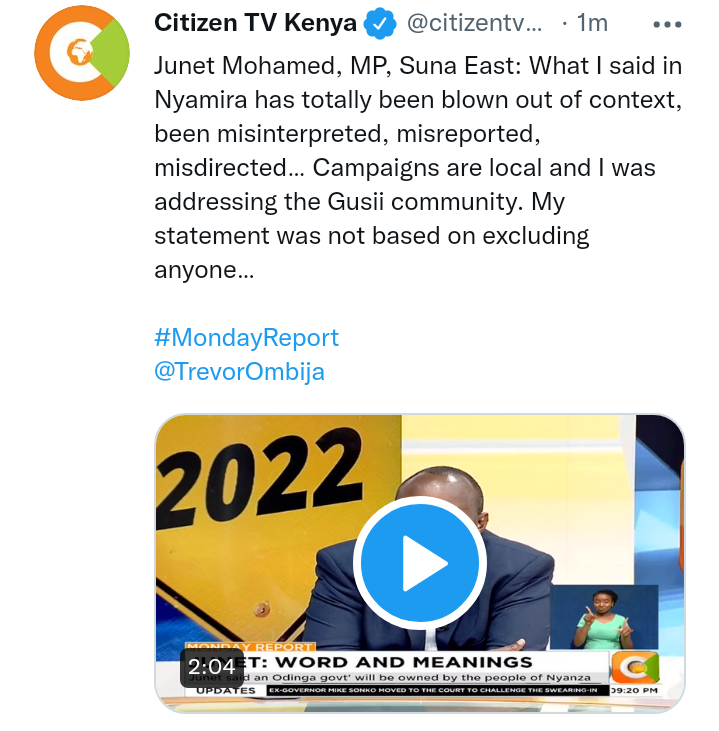This screenshot has height=731, width=719.
Task: Click the tweet text about Nyamira
Action: point(418,167)
